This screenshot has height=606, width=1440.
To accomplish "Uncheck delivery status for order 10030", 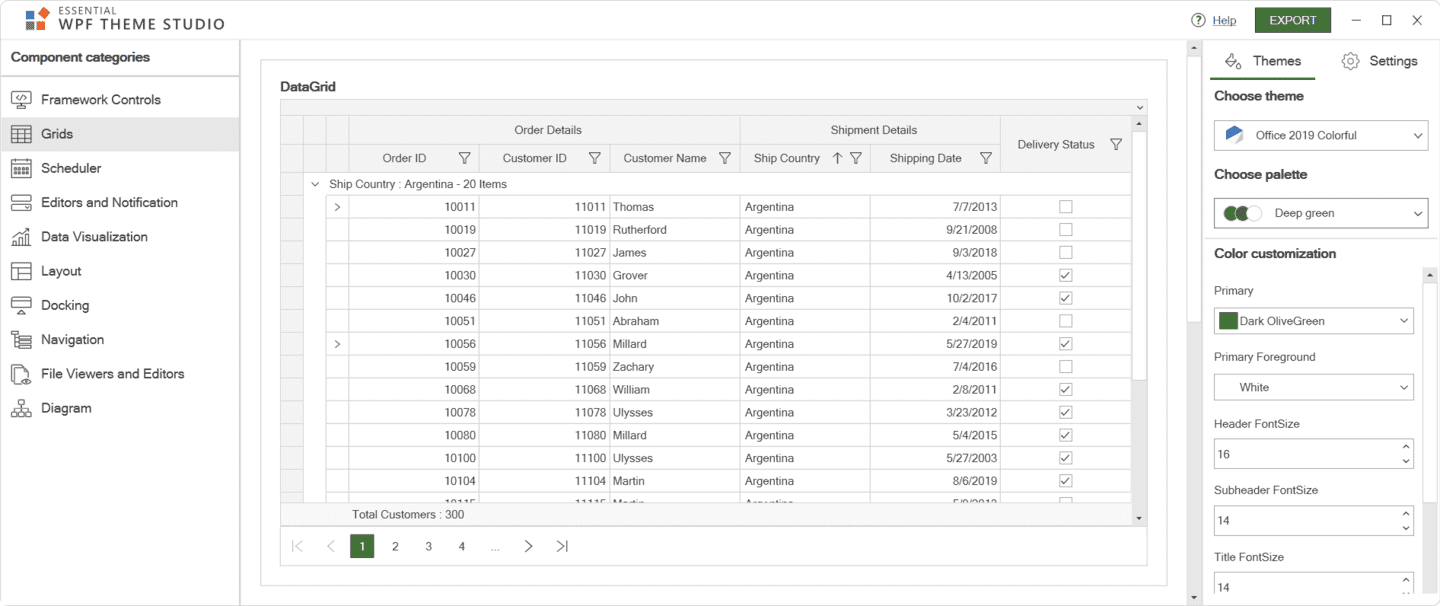I will (1065, 275).
